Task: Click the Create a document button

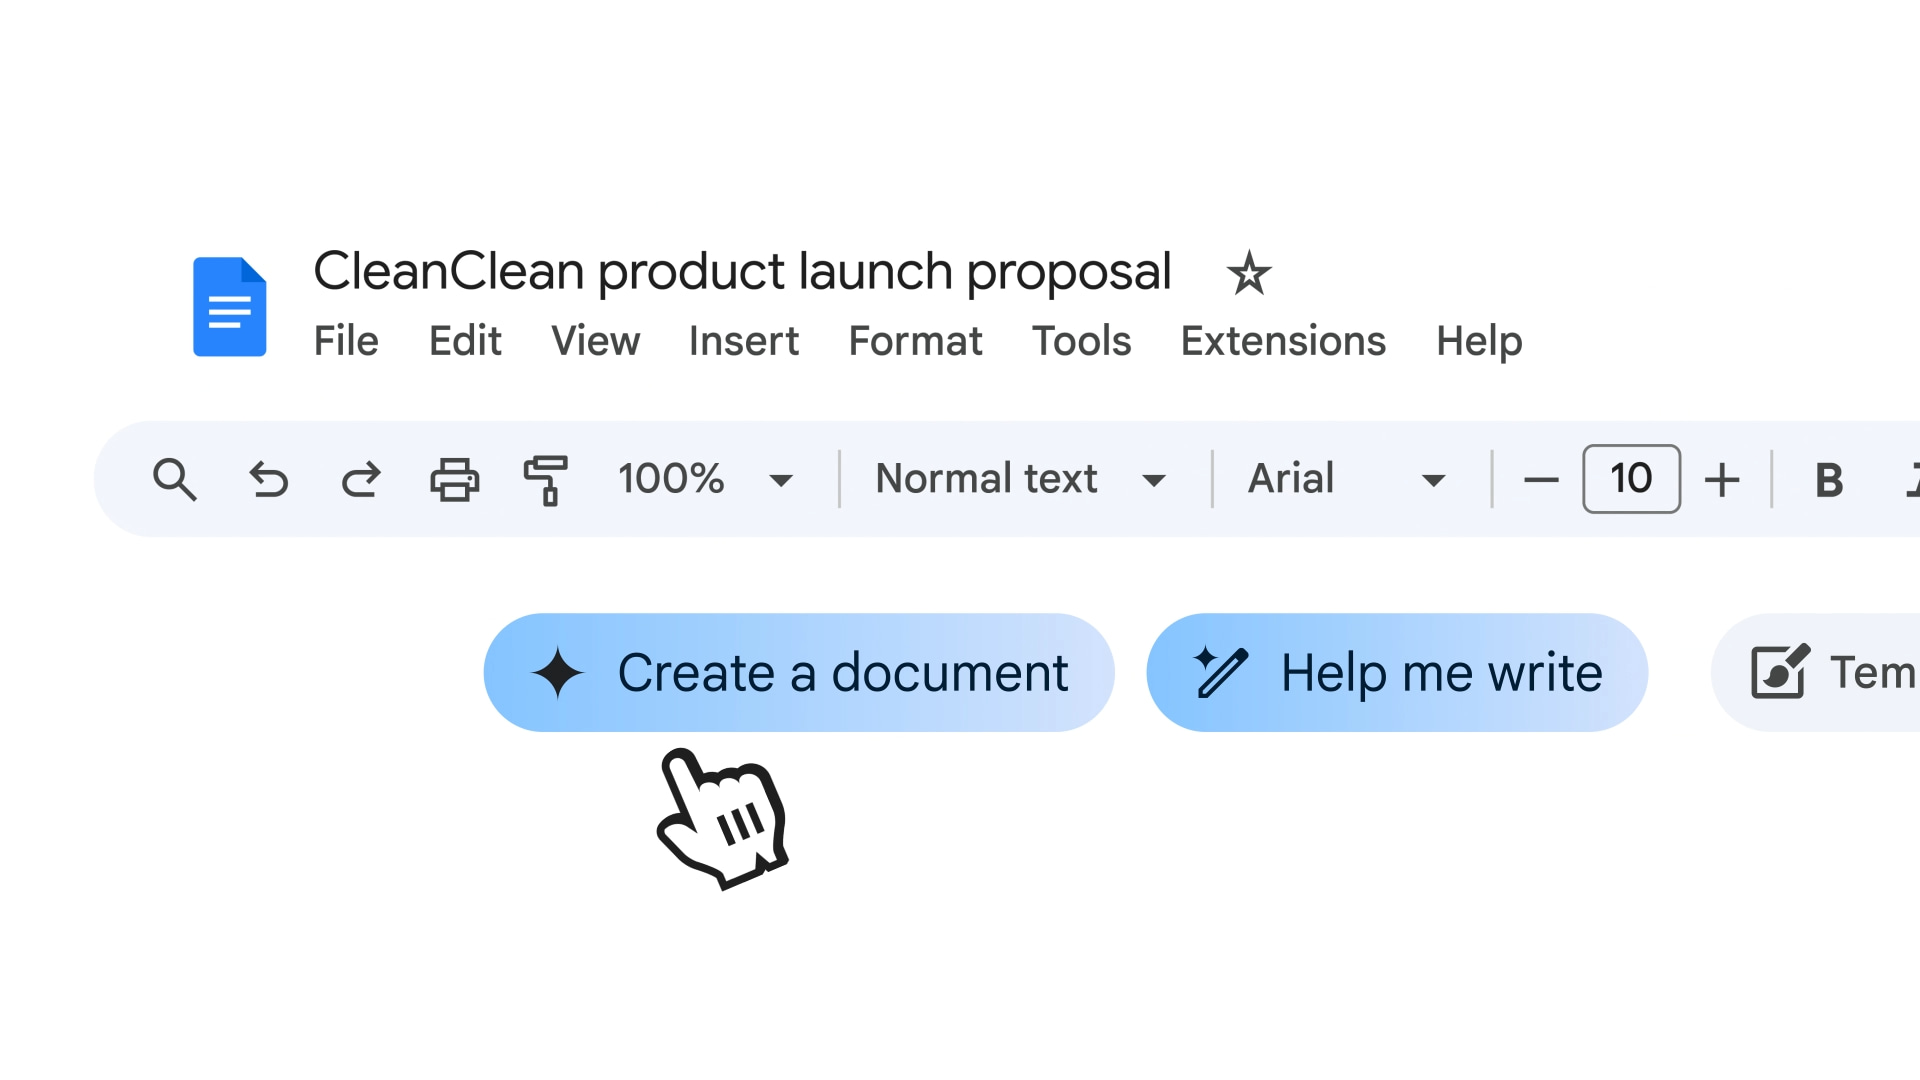Action: [798, 672]
